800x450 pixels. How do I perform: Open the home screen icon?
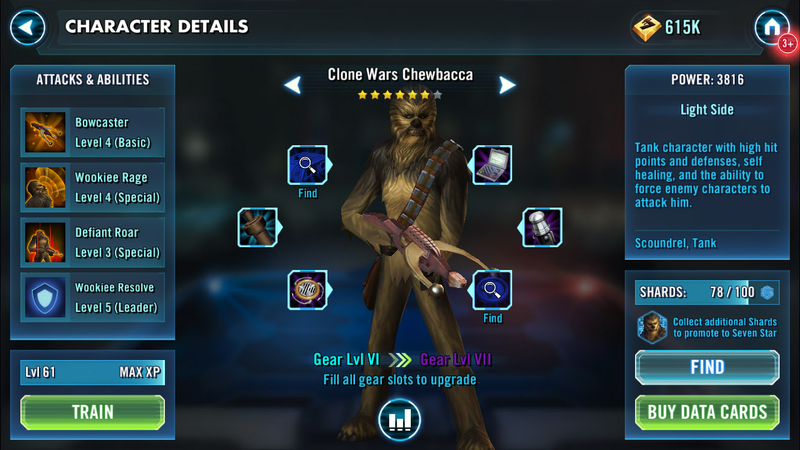click(x=772, y=27)
